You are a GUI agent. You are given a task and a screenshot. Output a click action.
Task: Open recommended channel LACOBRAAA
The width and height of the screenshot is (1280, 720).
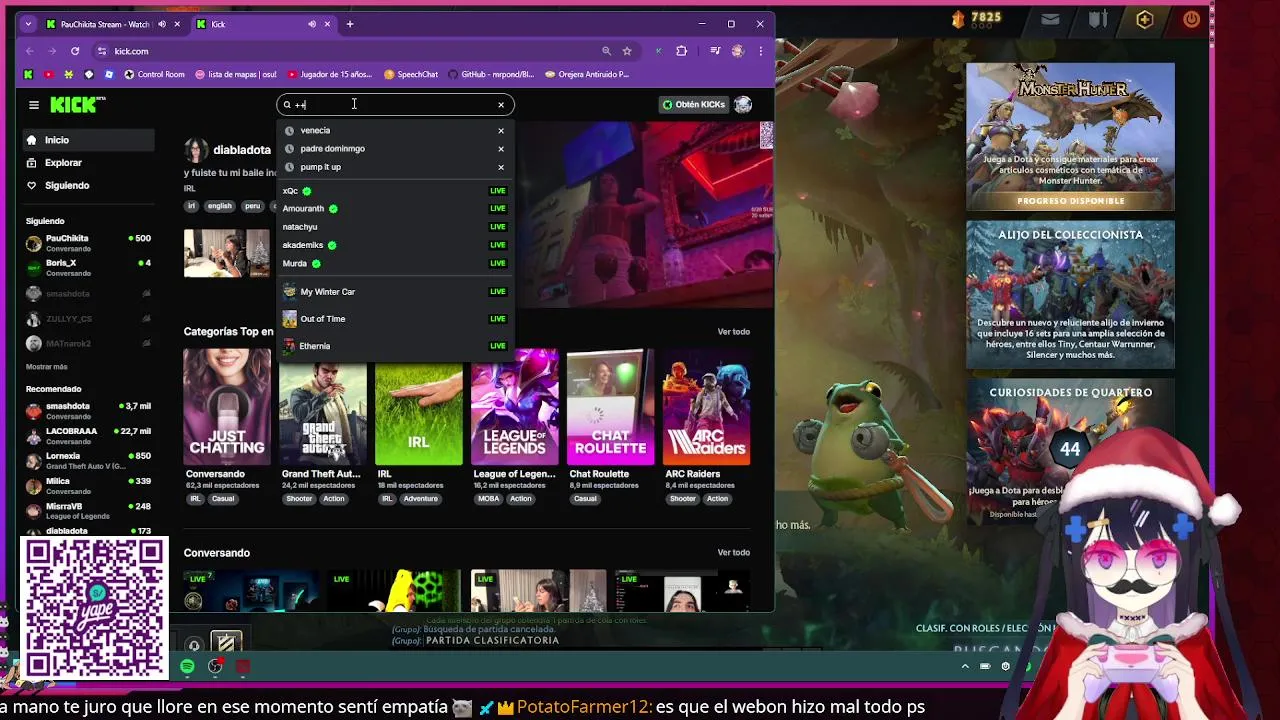88,436
